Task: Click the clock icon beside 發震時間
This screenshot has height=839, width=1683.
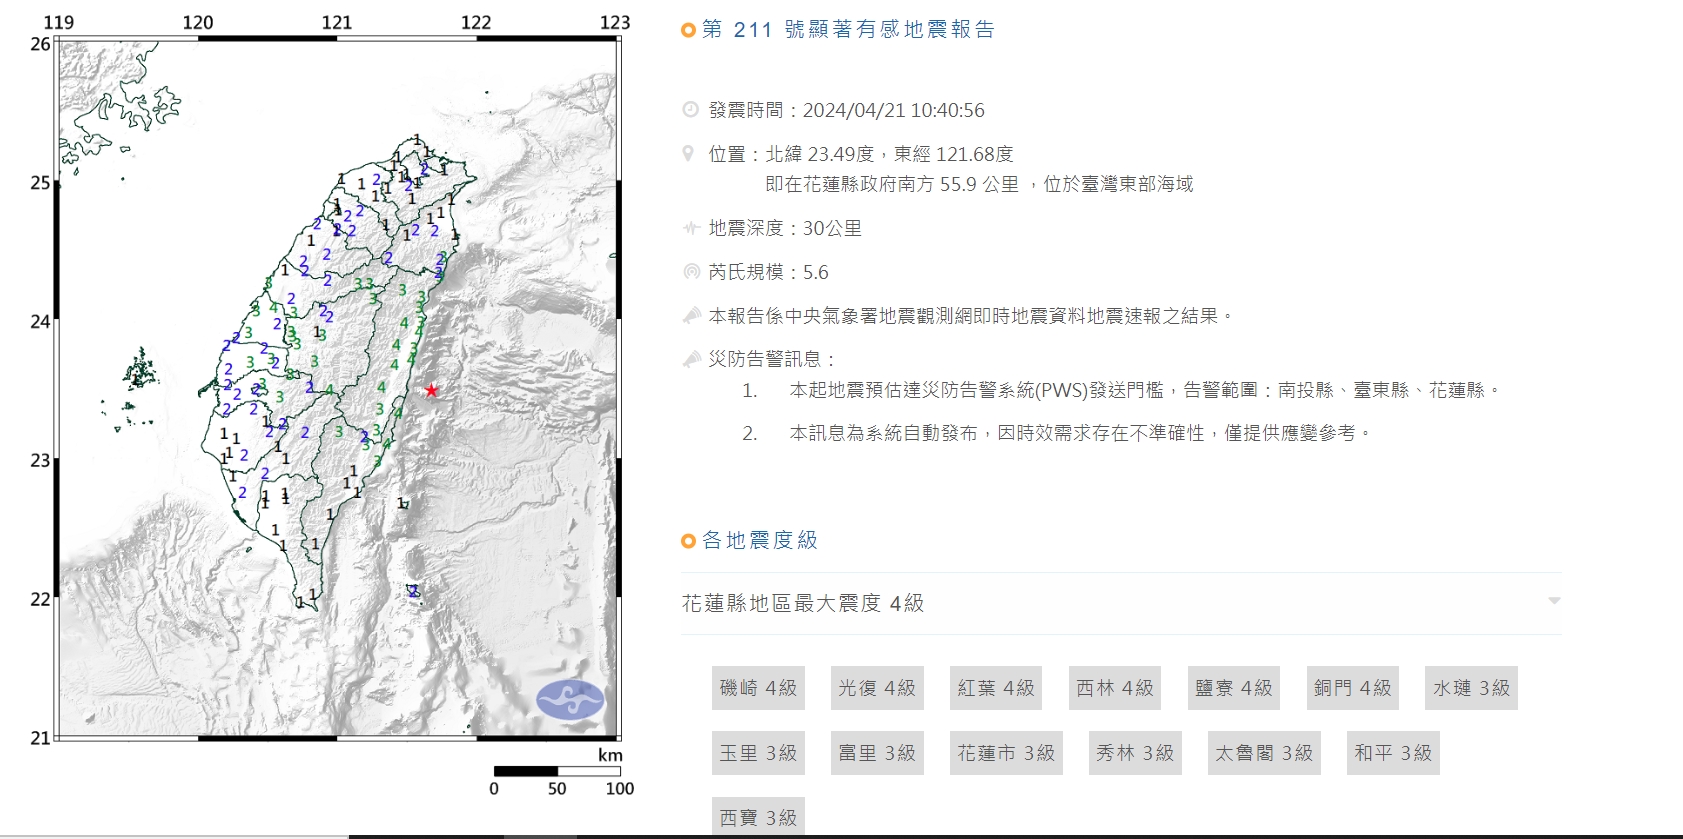Action: point(690,110)
